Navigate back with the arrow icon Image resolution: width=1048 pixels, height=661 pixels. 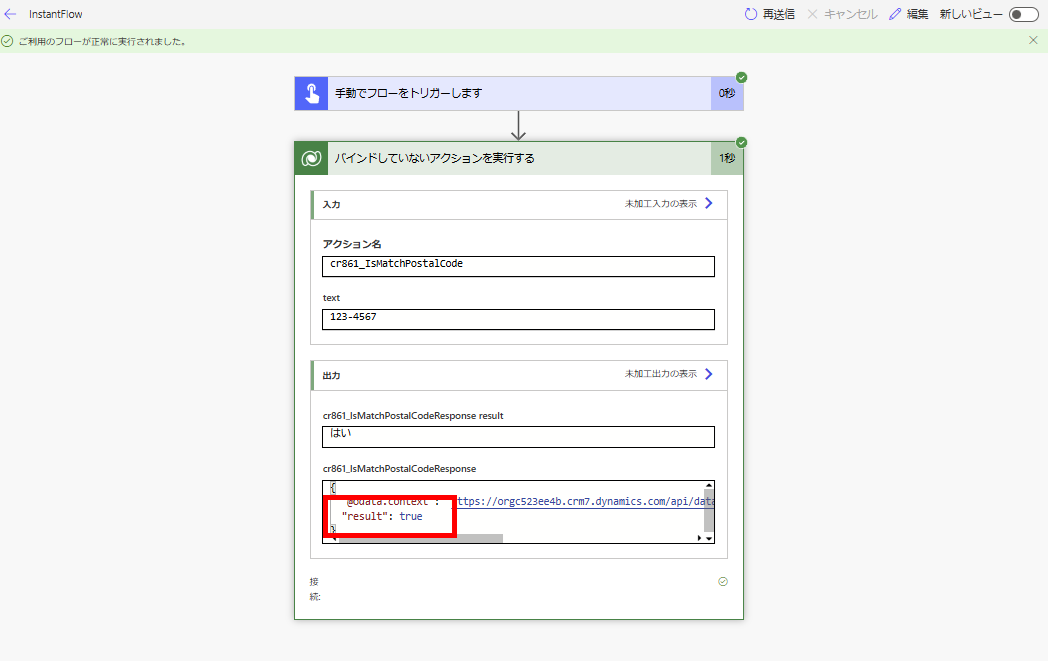click(11, 14)
